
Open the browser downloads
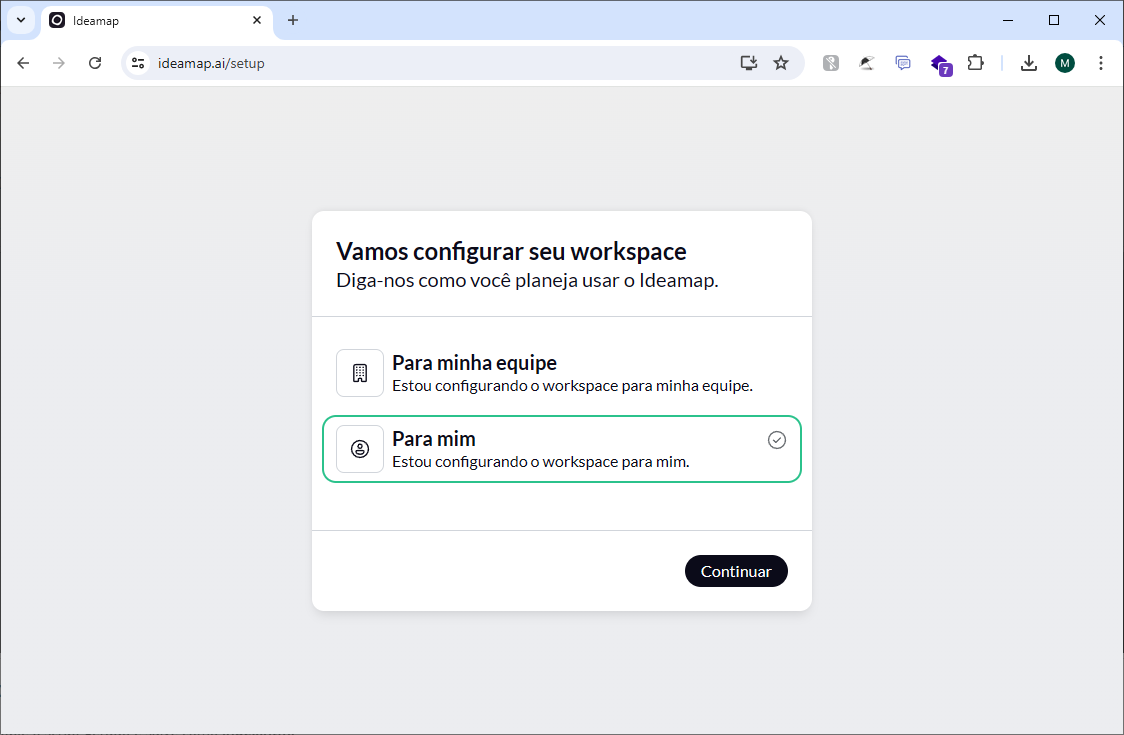click(1029, 63)
